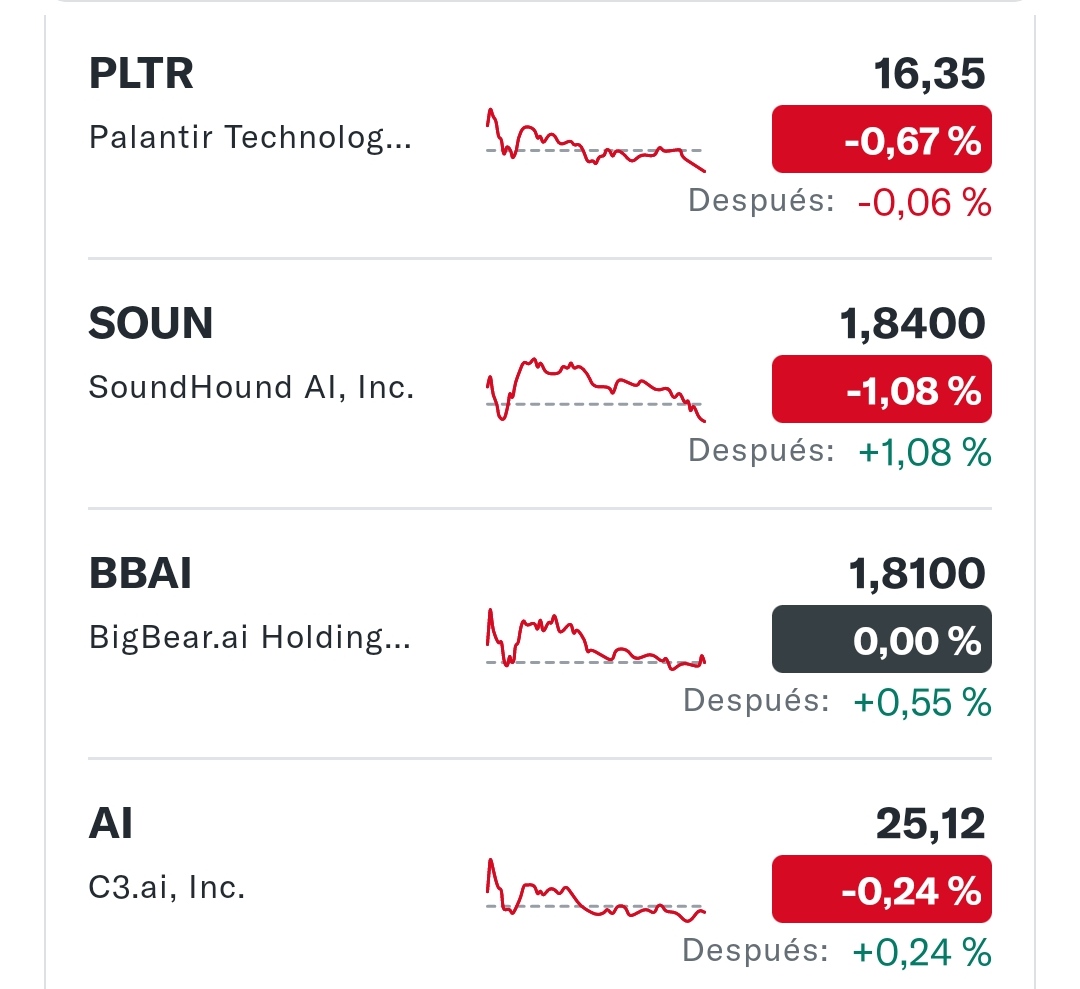View the SOUN sparkline chart
Viewport: 1080px width, 989px height.
point(596,390)
